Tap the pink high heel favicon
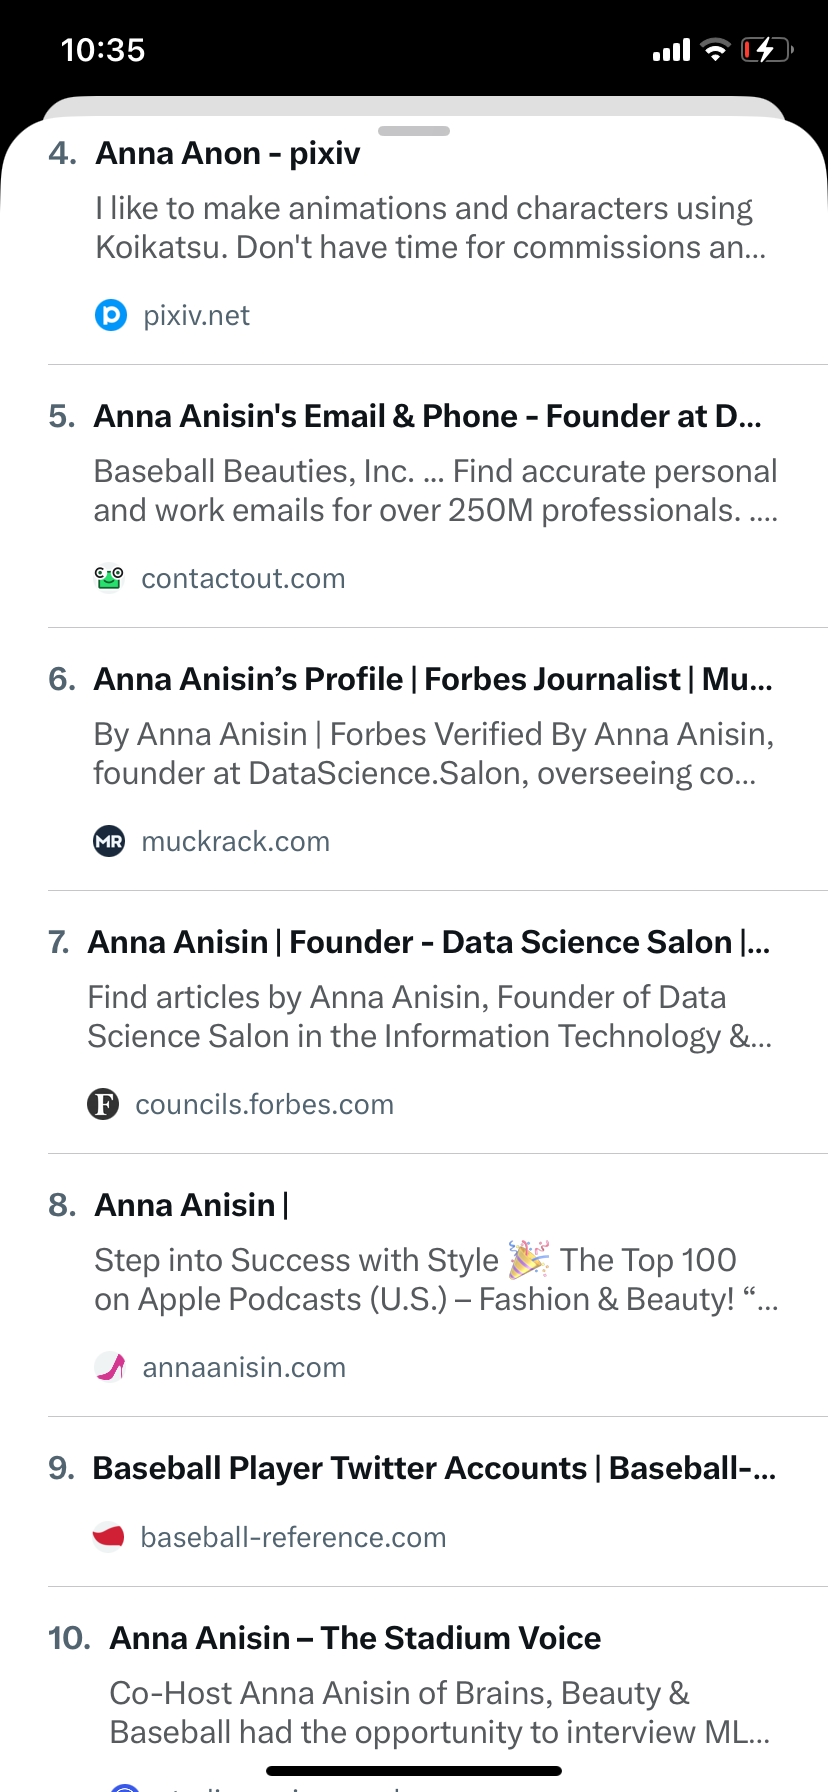828x1792 pixels. coord(110,1367)
